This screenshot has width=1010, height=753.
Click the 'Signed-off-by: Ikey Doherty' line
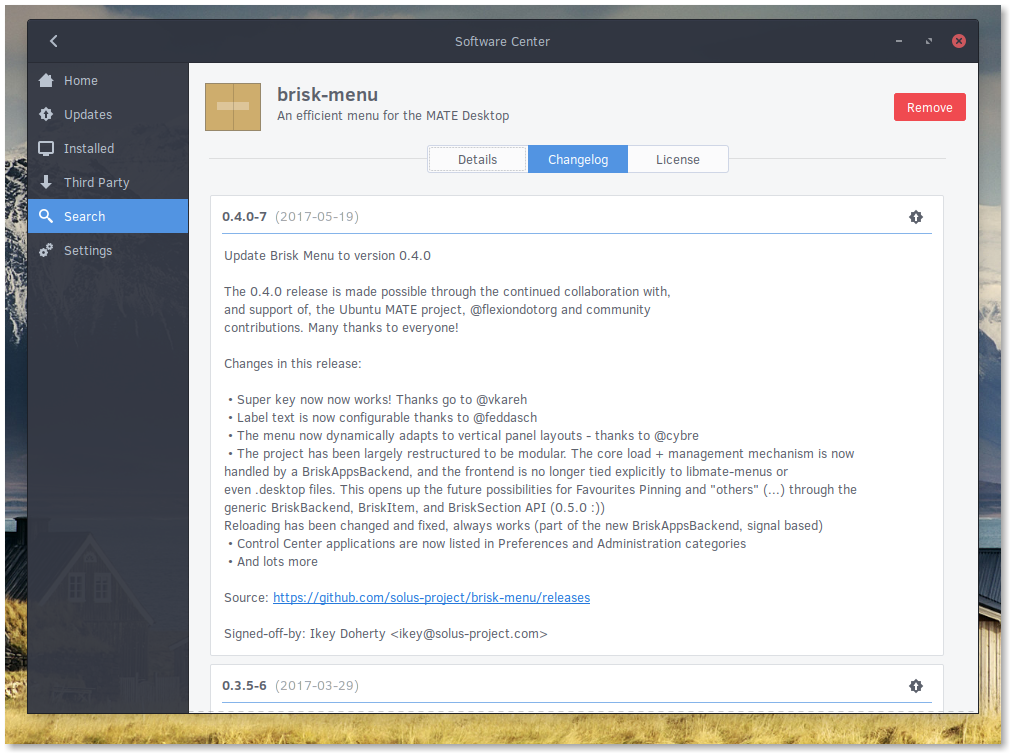point(386,634)
